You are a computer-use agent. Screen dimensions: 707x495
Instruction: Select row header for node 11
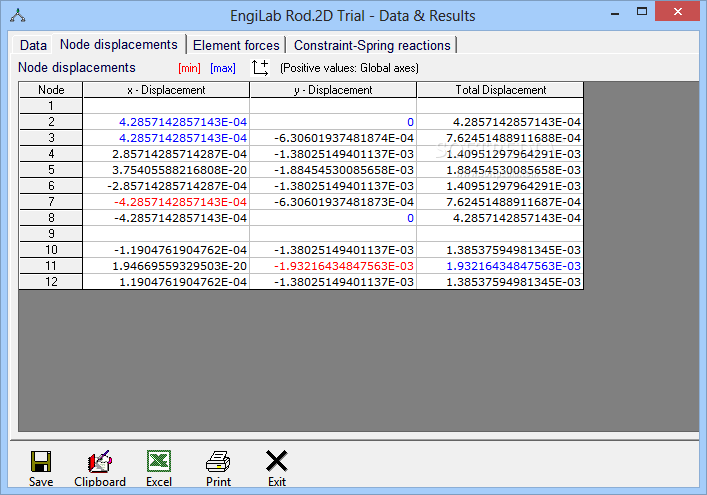coord(51,266)
